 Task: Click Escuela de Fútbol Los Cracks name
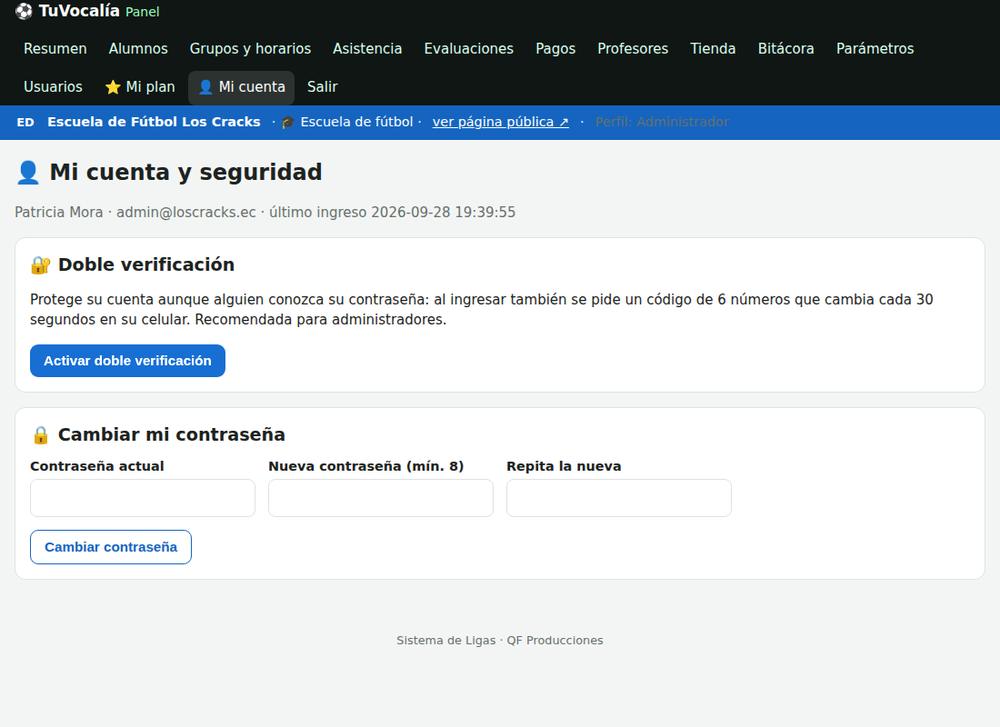click(x=154, y=122)
